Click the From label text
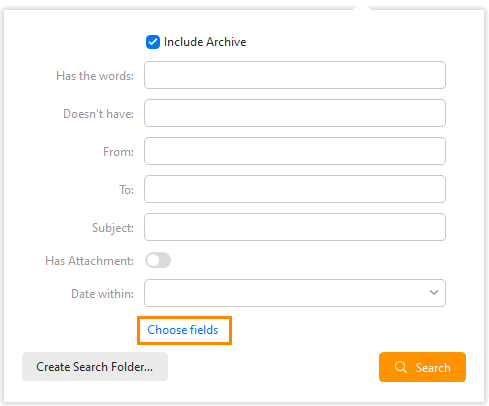Screen dimensions: 489x406 pos(118,152)
